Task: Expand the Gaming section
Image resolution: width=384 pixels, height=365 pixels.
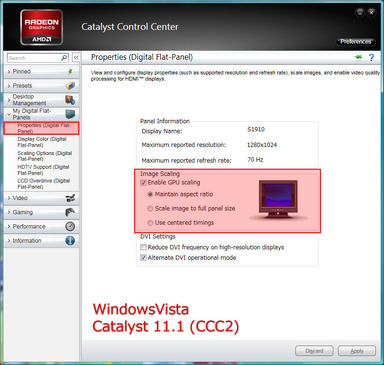Action: point(41,212)
